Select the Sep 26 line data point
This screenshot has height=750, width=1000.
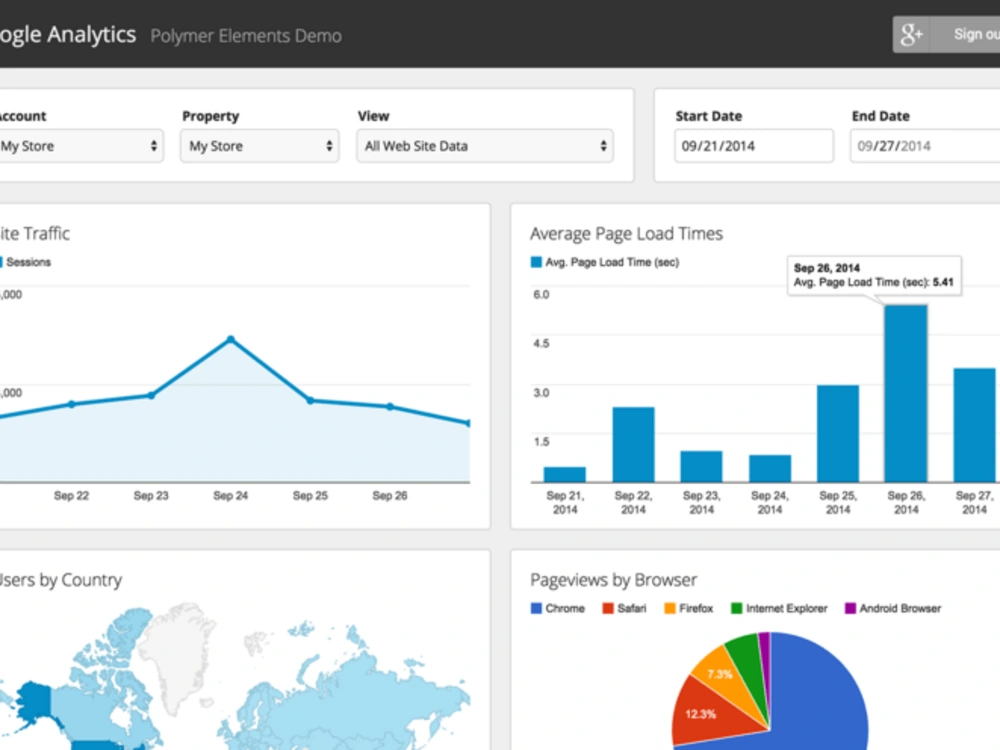[x=390, y=406]
